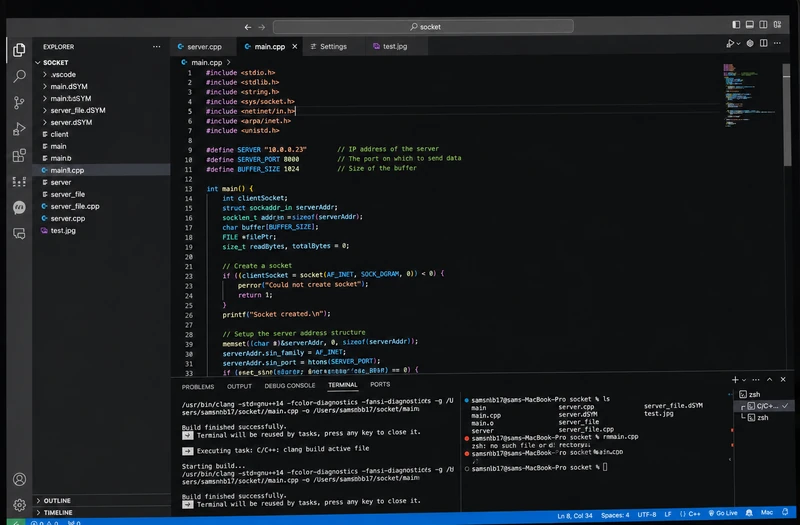The width and height of the screenshot is (800, 525).
Task: Maximize the panel with the up chevron
Action: 769,380
